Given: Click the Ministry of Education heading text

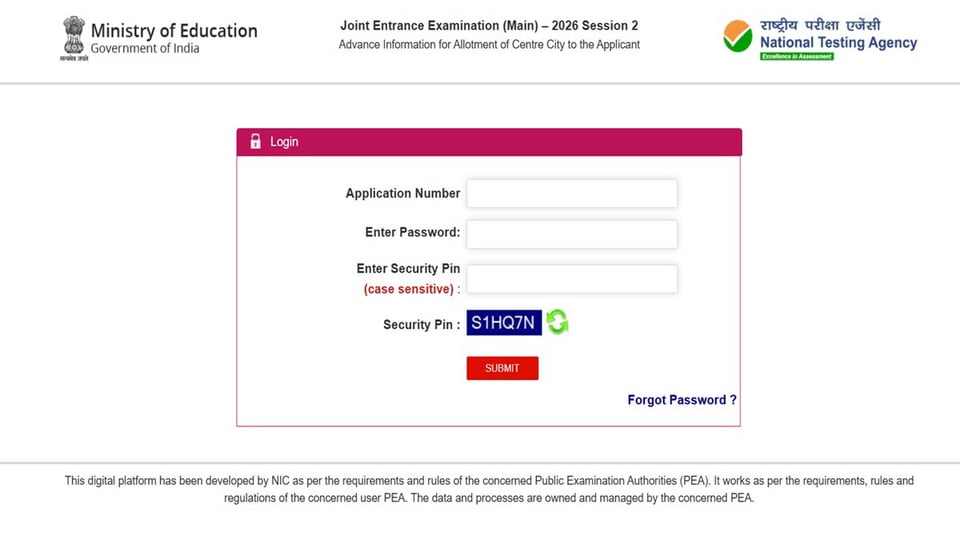Looking at the screenshot, I should coord(174,31).
